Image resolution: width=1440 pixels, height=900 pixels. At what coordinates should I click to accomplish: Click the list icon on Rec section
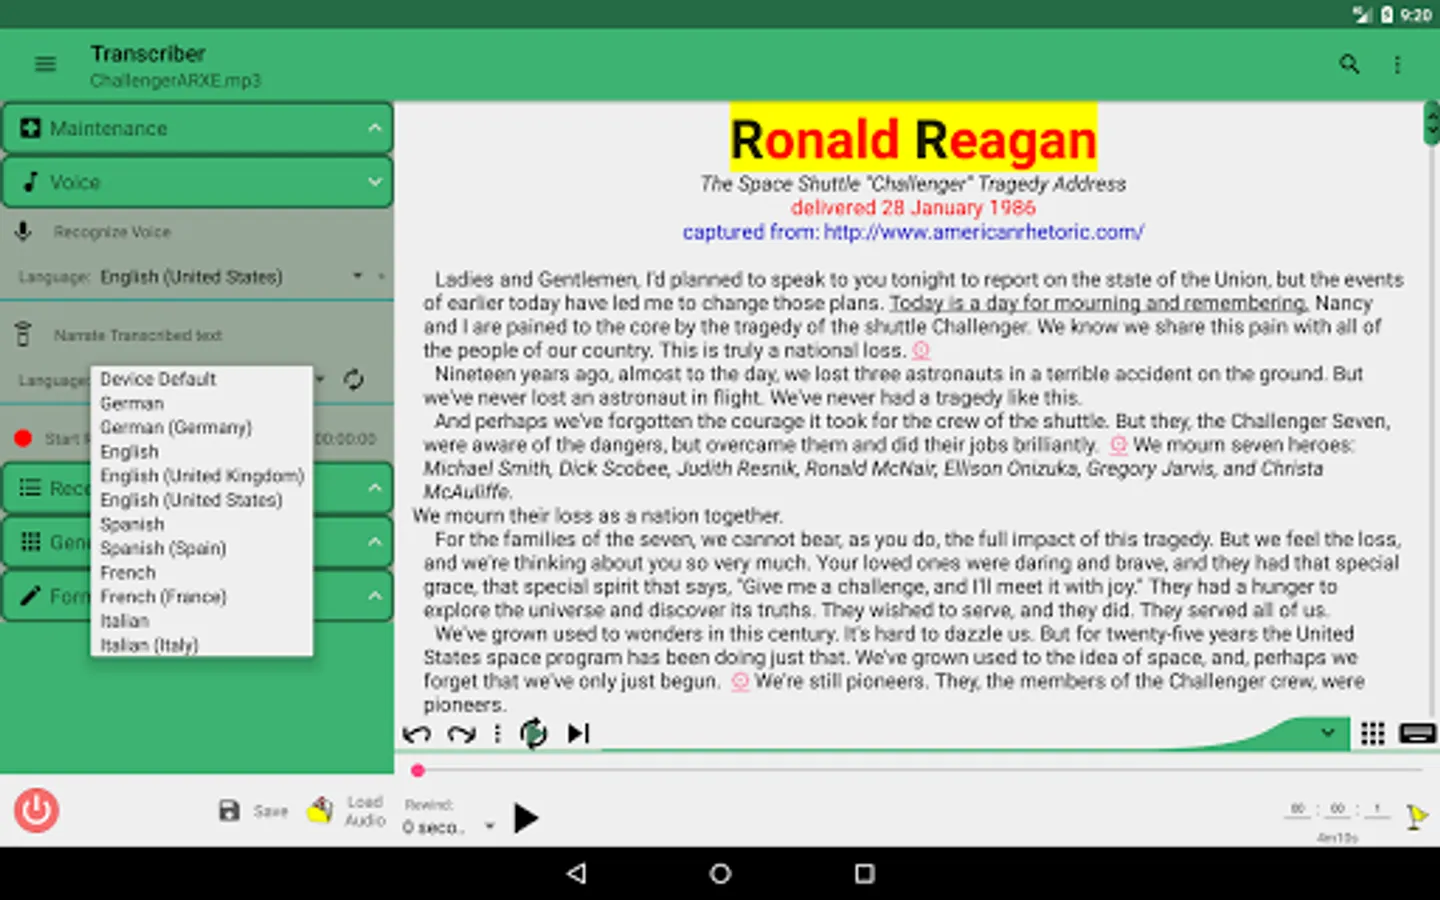[x=31, y=488]
